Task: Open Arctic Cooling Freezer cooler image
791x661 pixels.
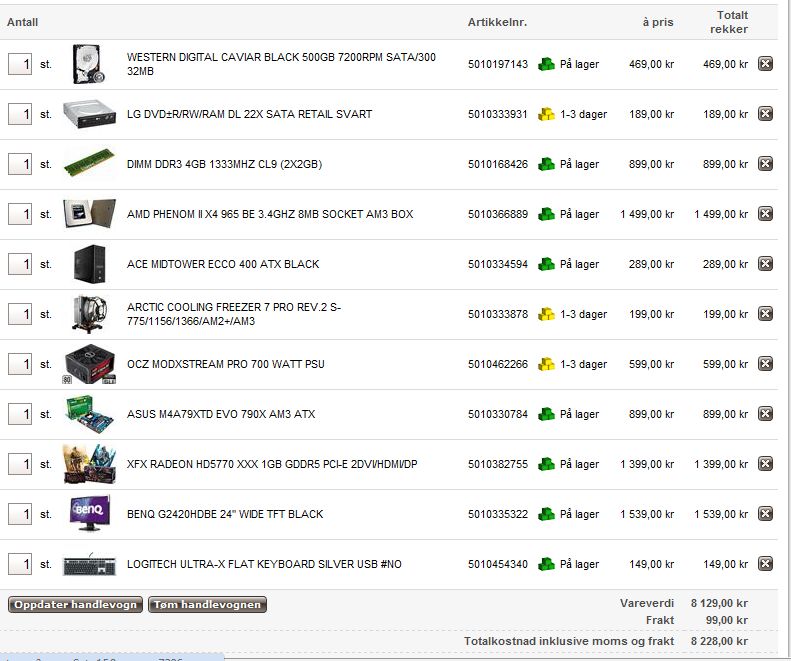Action: coord(89,314)
